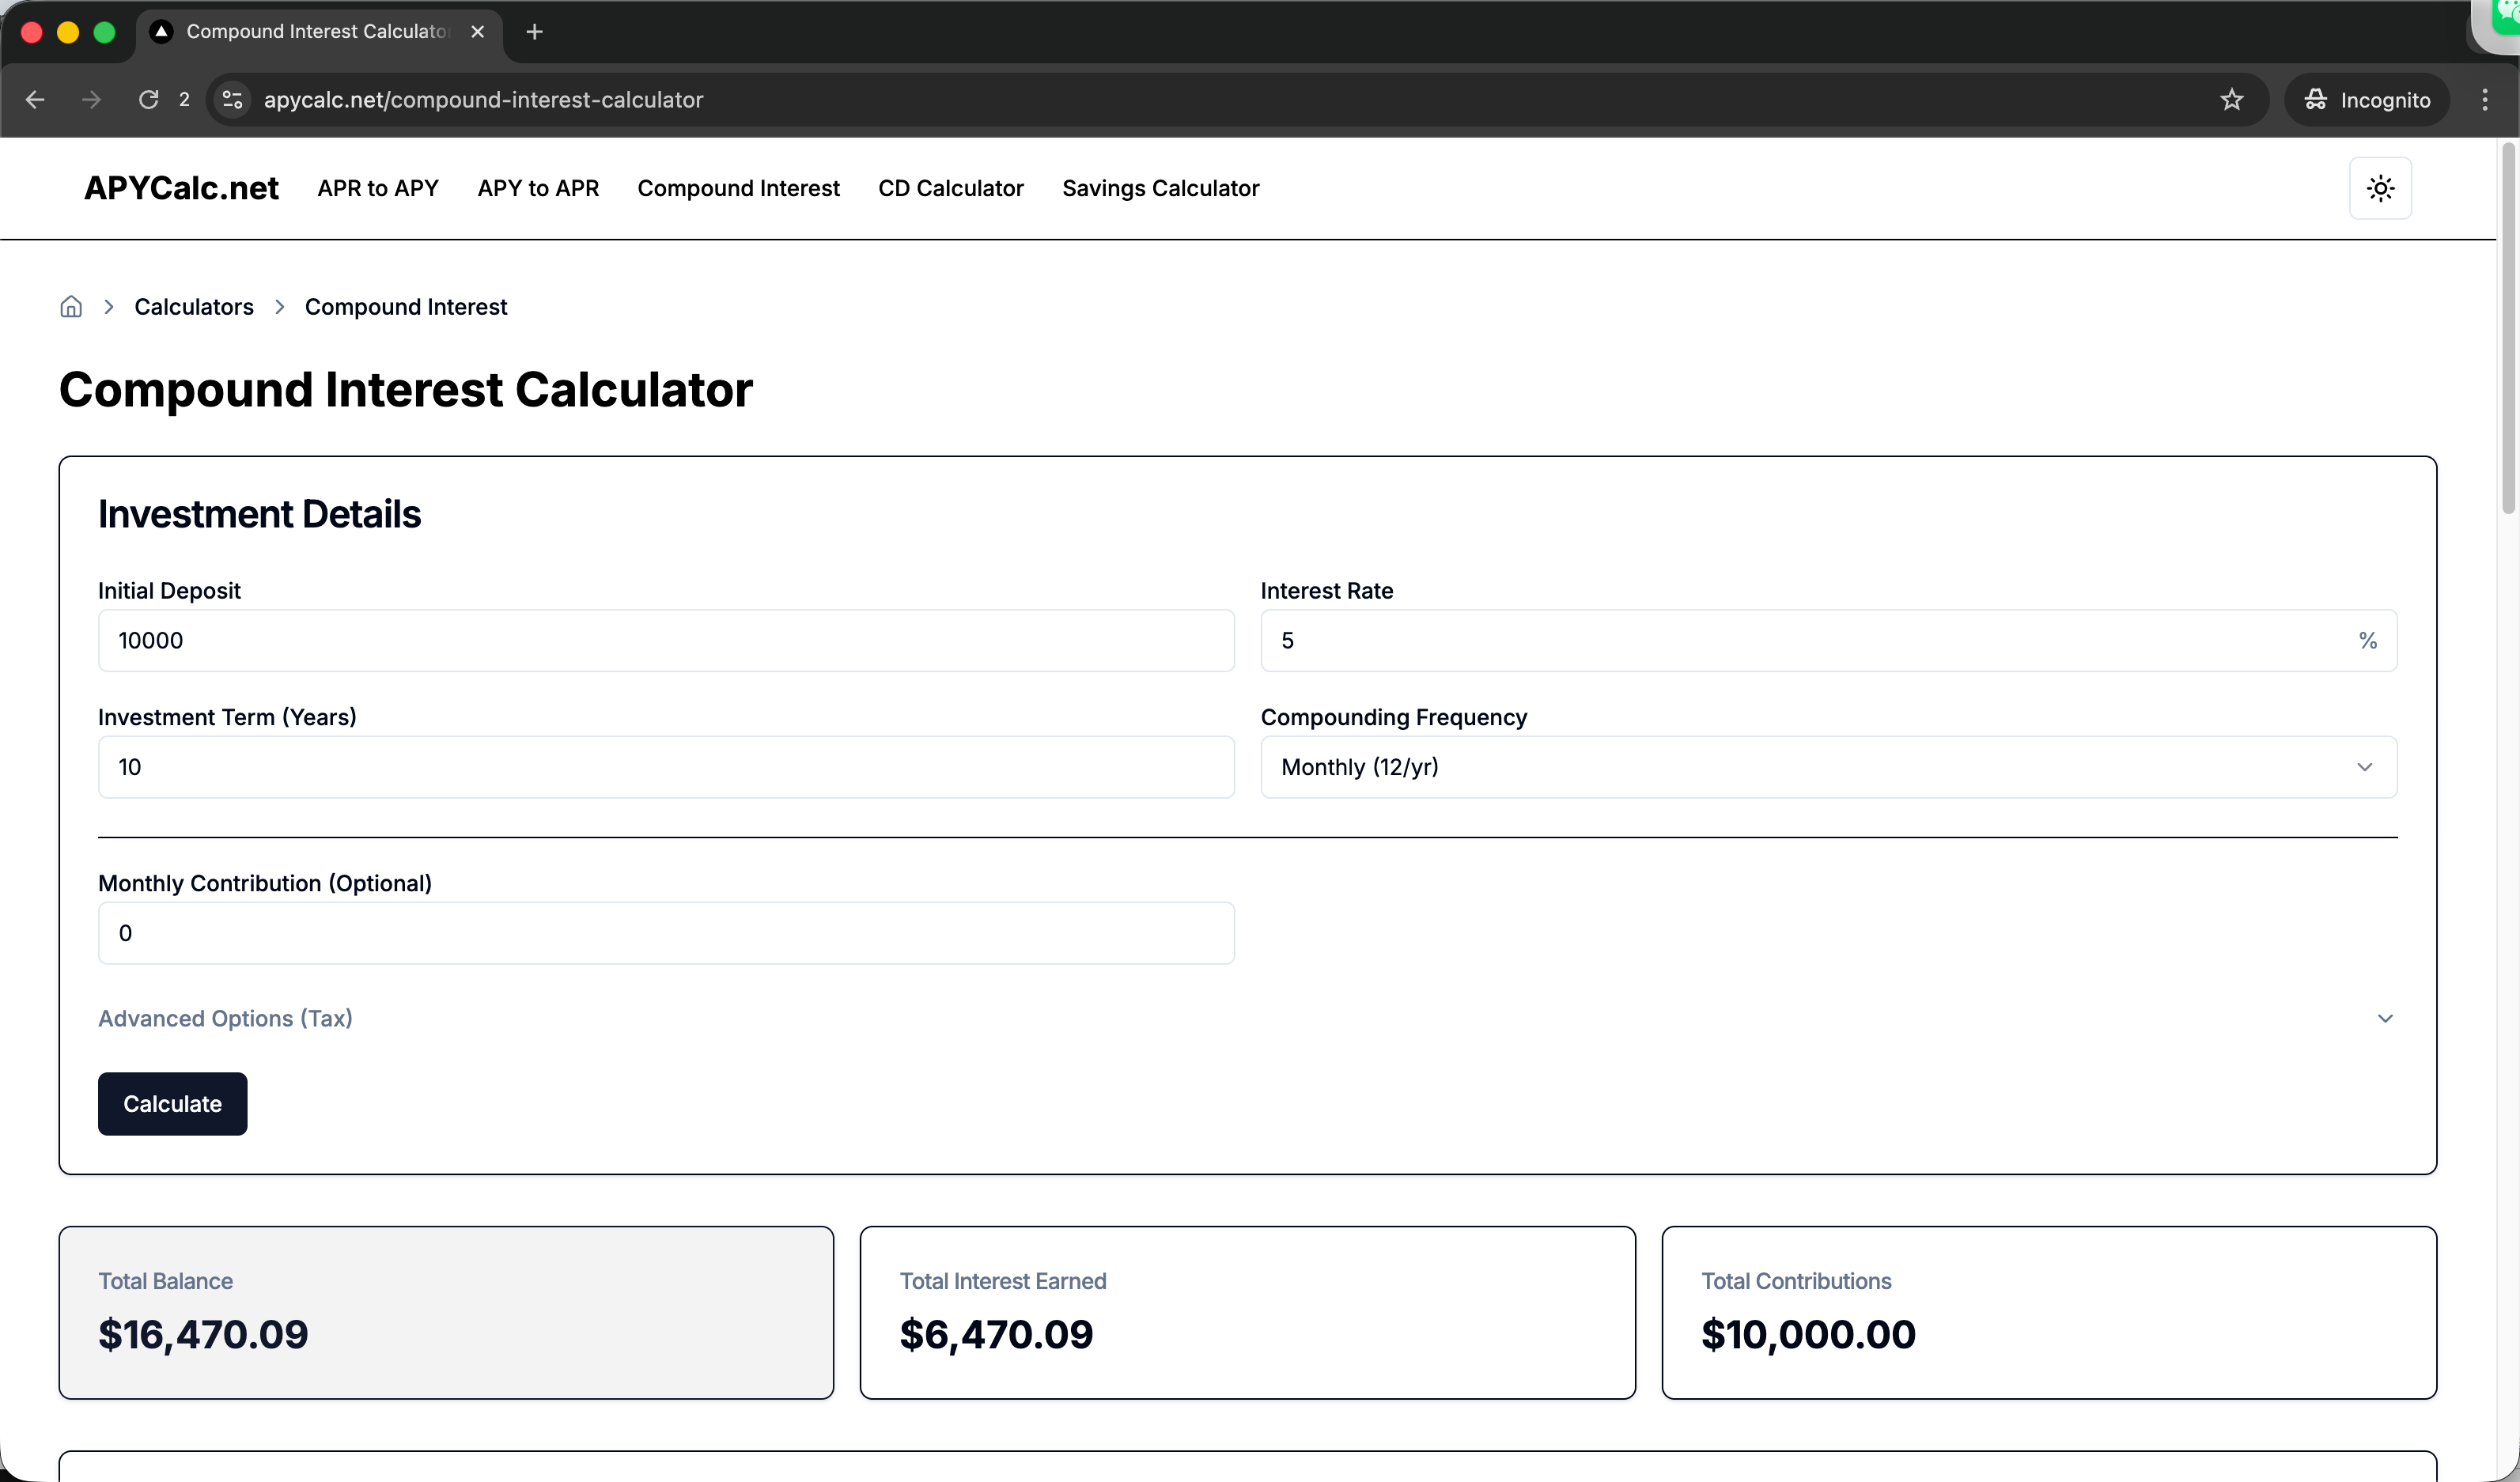2520x1482 pixels.
Task: Select the forward navigation arrow
Action: (x=91, y=99)
